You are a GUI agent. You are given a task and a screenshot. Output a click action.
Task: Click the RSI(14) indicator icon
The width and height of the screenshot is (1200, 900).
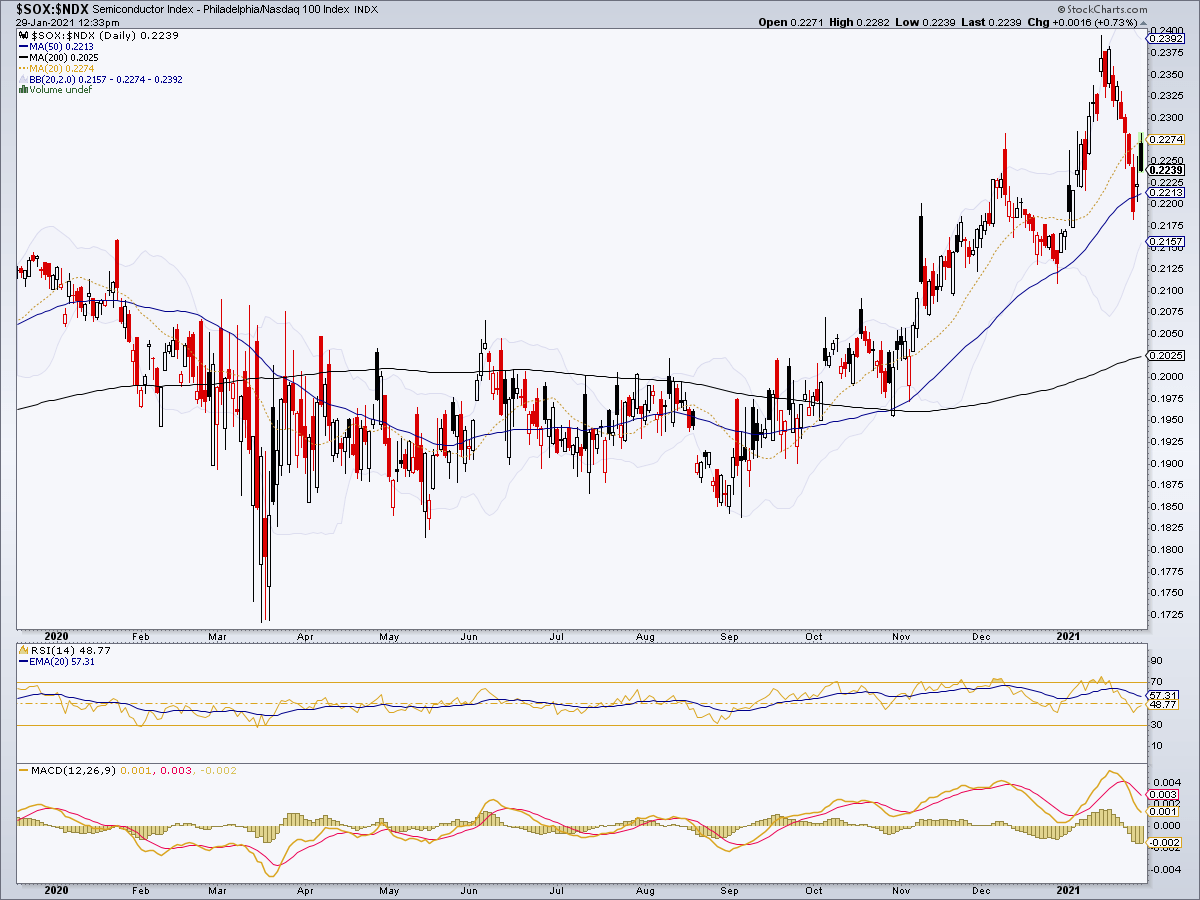click(x=23, y=650)
